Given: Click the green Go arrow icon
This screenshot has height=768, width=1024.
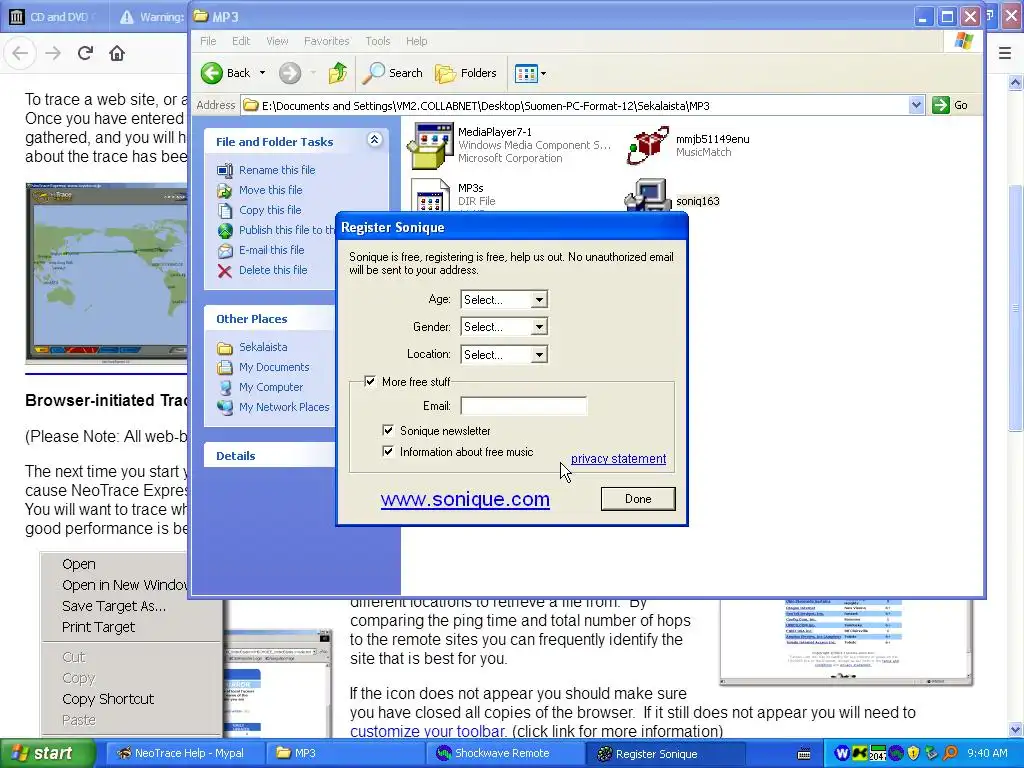Looking at the screenshot, I should (940, 105).
